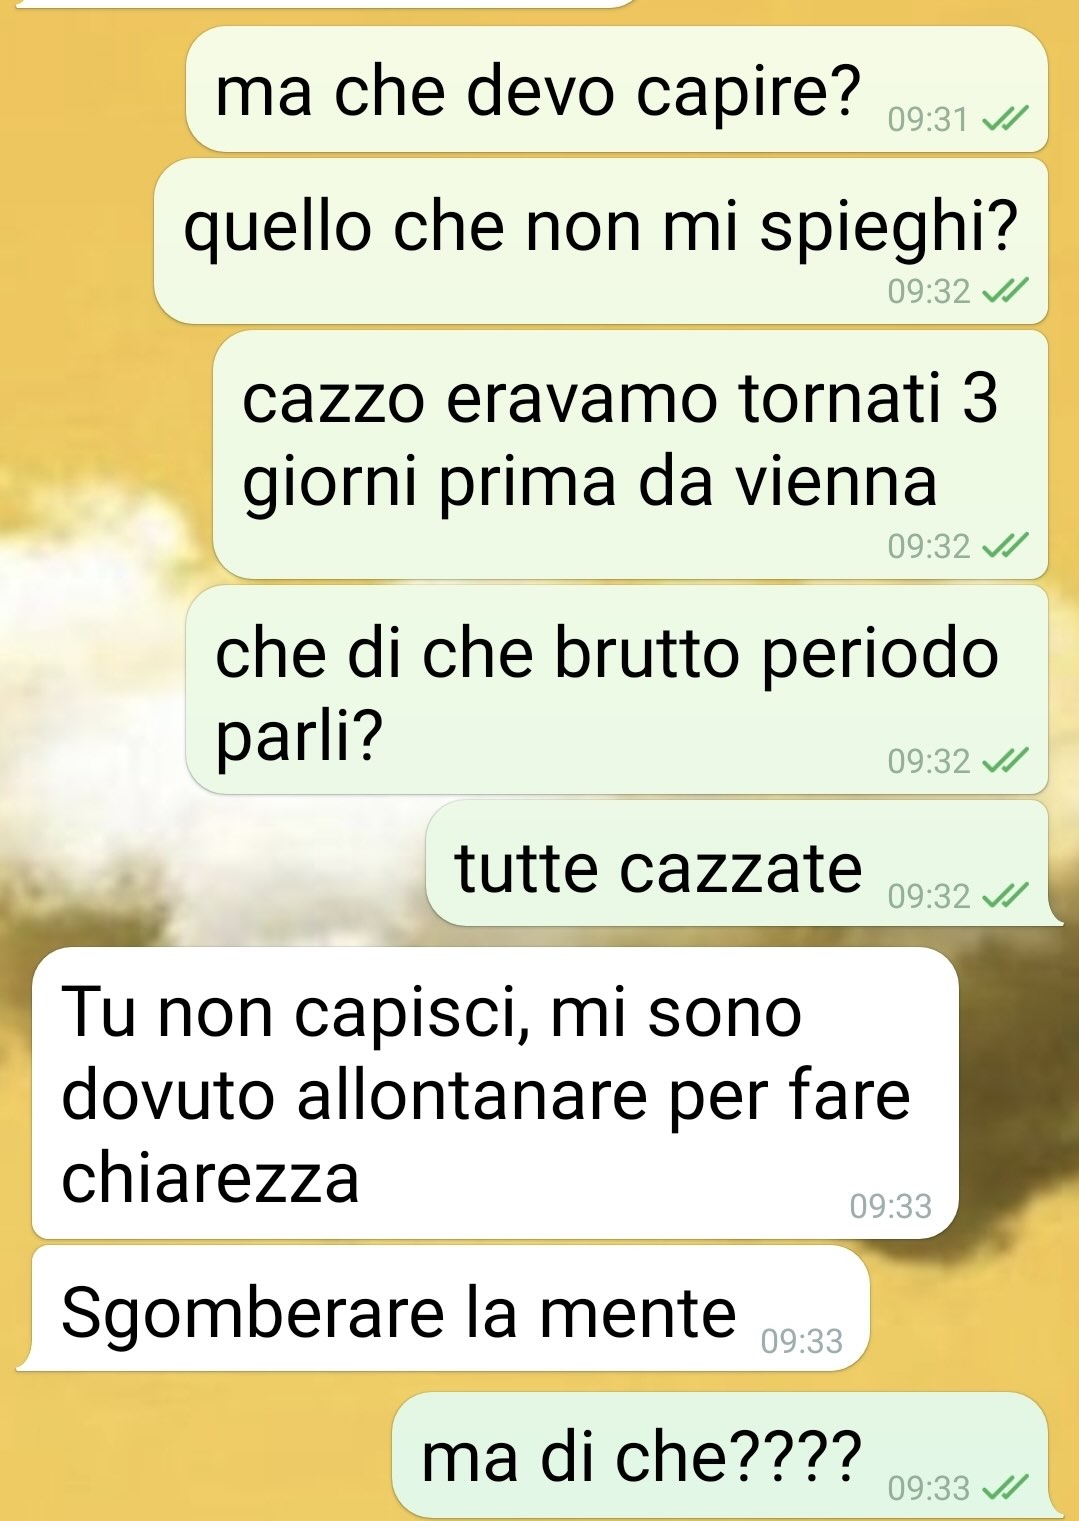
Task: Tap the 09:33 timestamp on the 'chiarezza' message
Action: 890,1207
